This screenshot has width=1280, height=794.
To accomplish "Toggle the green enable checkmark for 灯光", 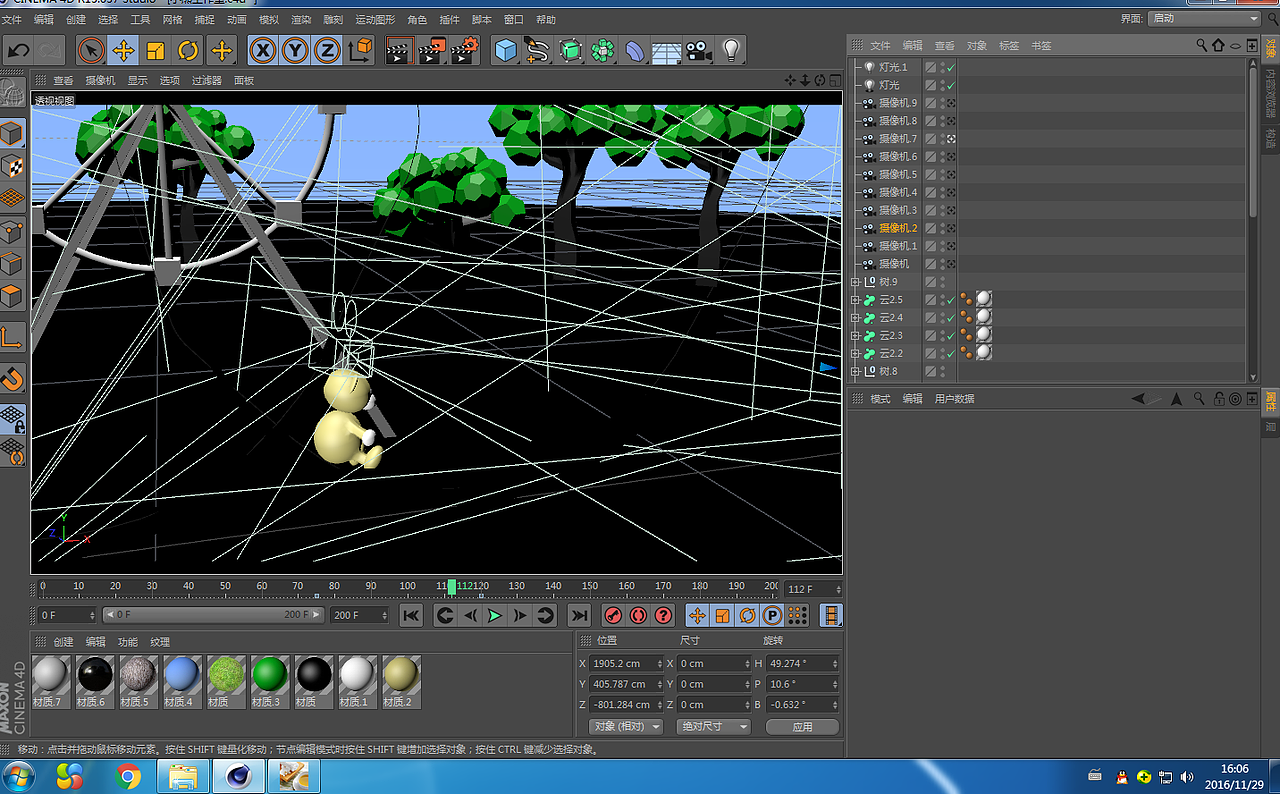I will coord(951,86).
